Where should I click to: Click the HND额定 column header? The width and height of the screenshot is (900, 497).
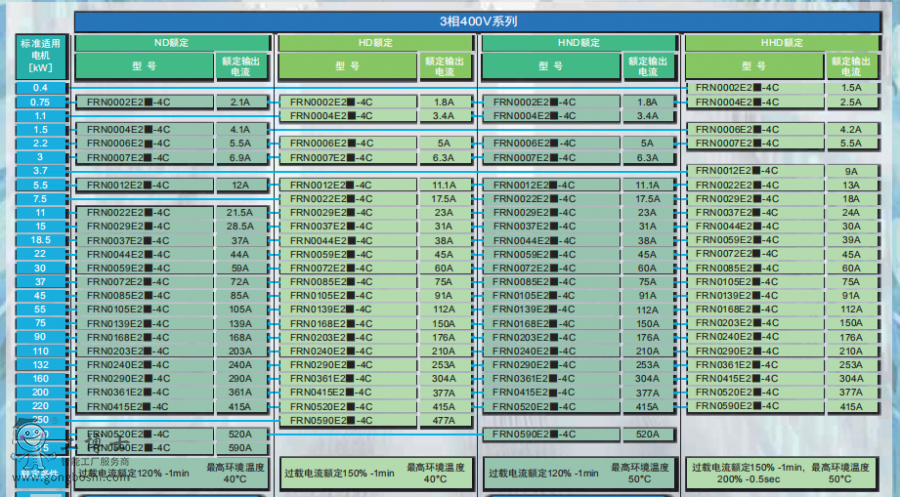point(578,43)
